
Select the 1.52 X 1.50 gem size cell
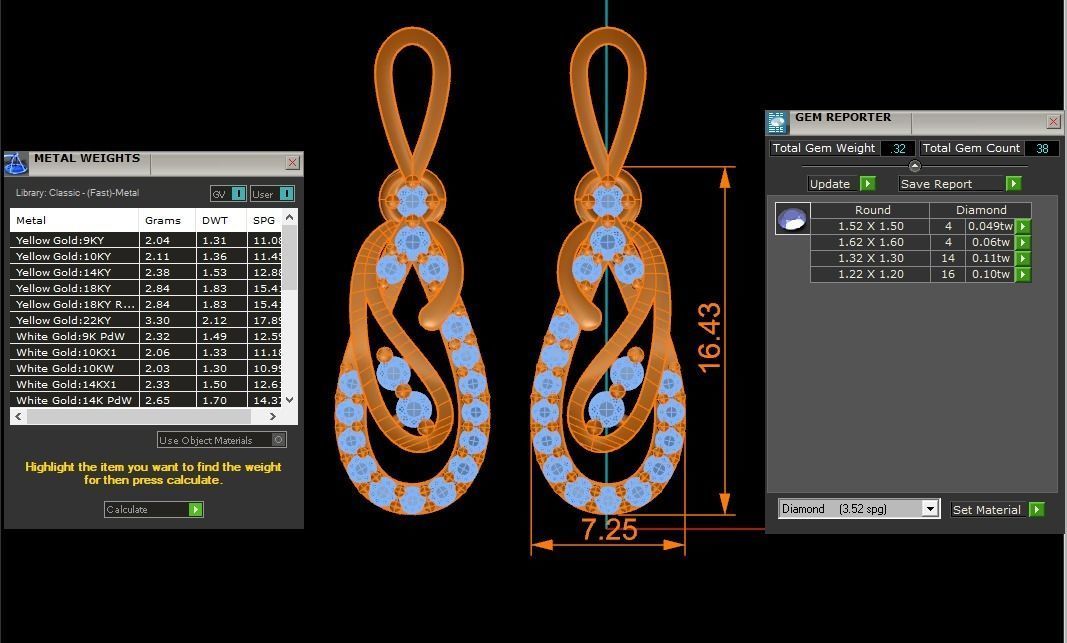pos(870,227)
